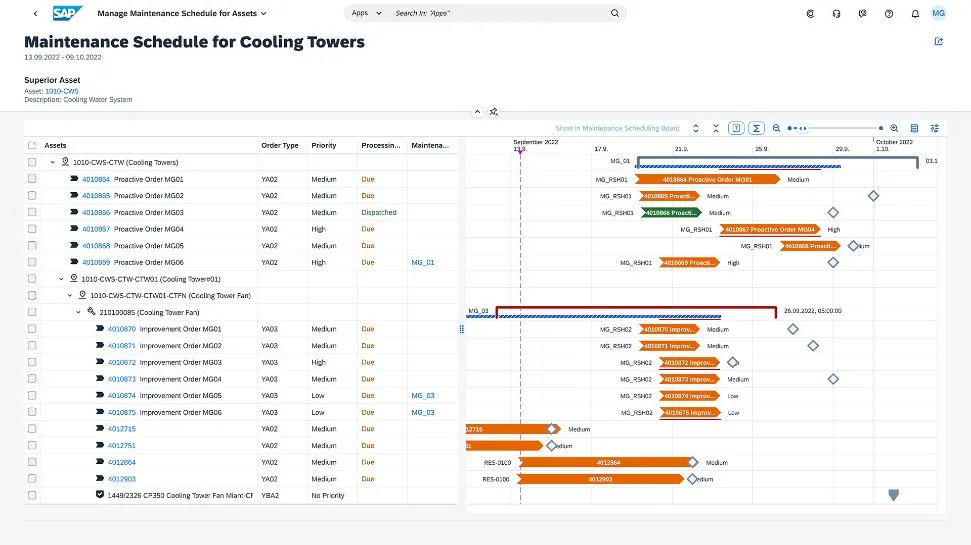Open the help question mark icon
Screen dimensions: 971x545
pyautogui.click(x=888, y=14)
